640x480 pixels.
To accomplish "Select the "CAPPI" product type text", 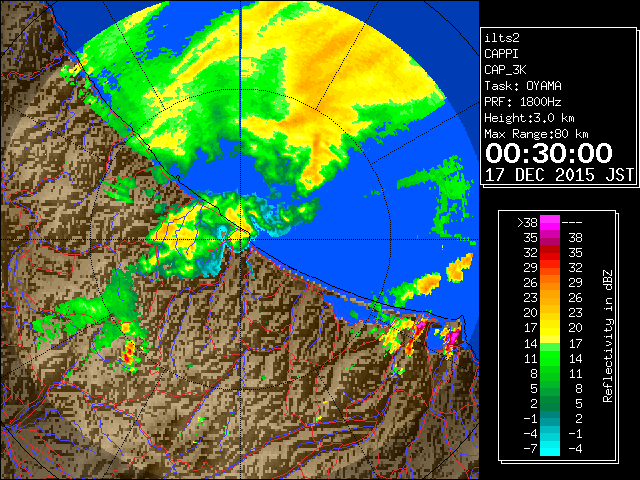I will coord(501,54).
